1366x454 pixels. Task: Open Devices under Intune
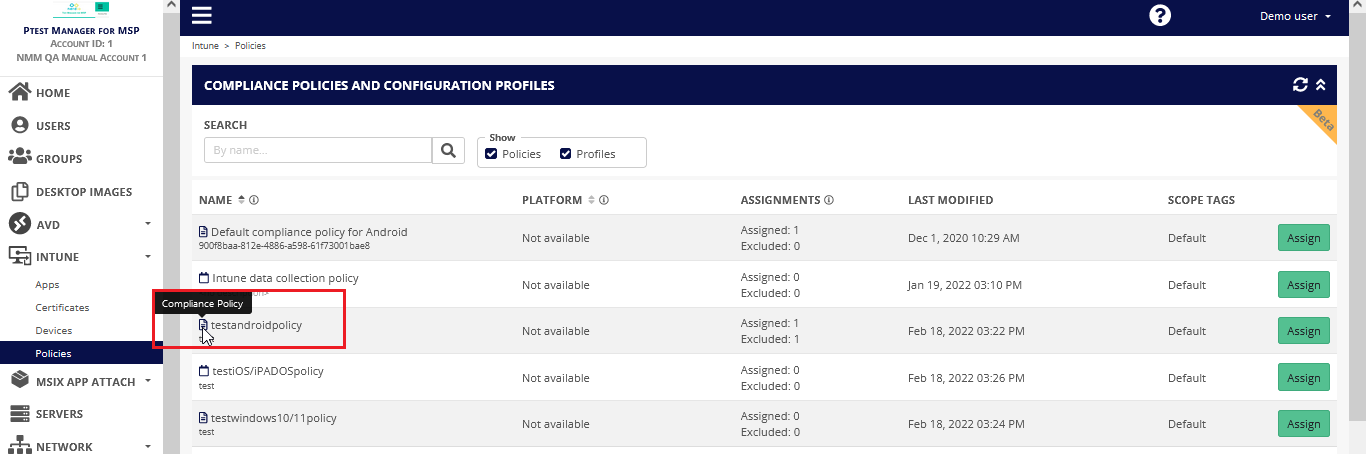(x=54, y=331)
